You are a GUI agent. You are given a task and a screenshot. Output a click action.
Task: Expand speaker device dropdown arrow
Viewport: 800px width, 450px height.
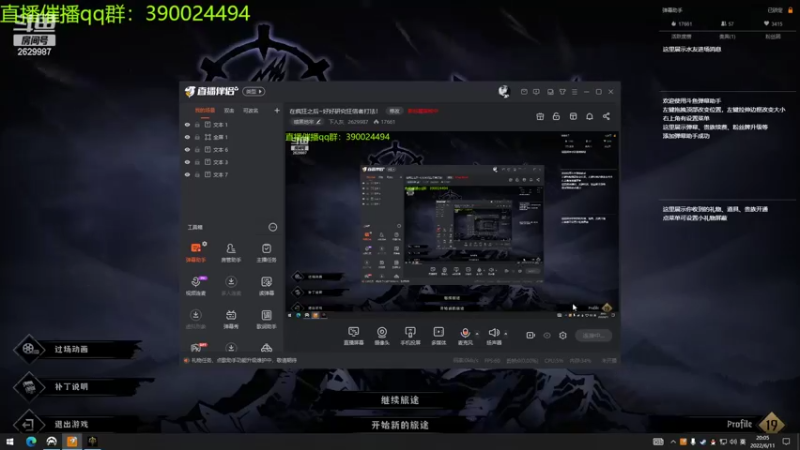[506, 334]
